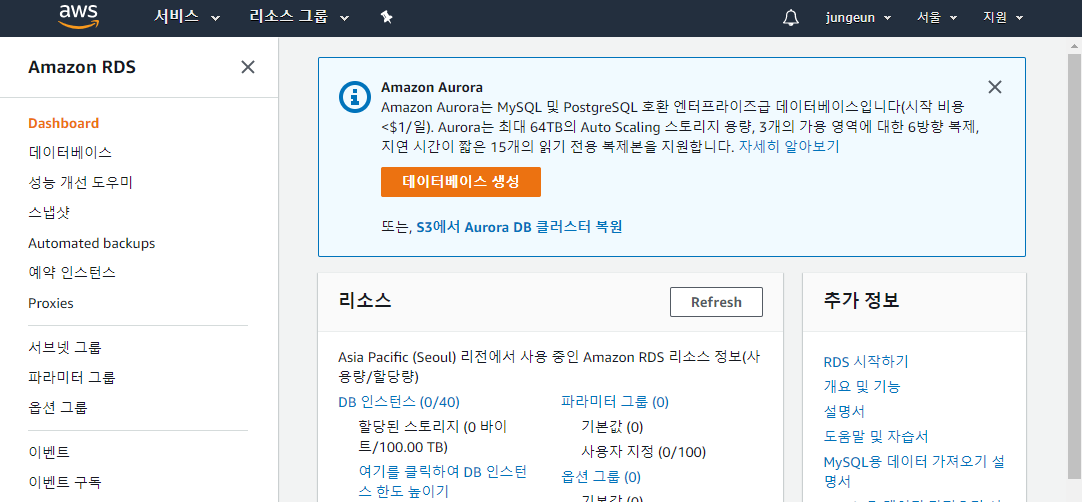
Task: Click 기본값 (0) under 파라미터 그룹
Action: [612, 427]
